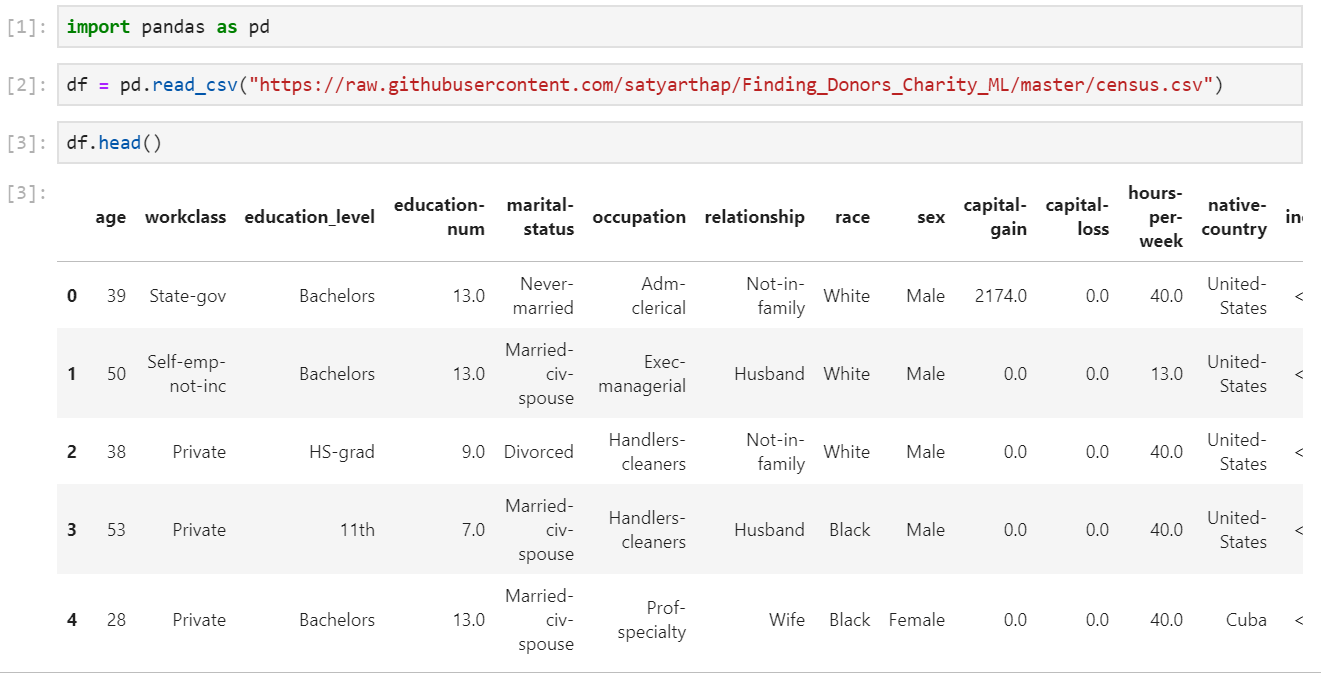Click the cell prompt labeled [1]
The image size is (1321, 673).
[x=25, y=27]
